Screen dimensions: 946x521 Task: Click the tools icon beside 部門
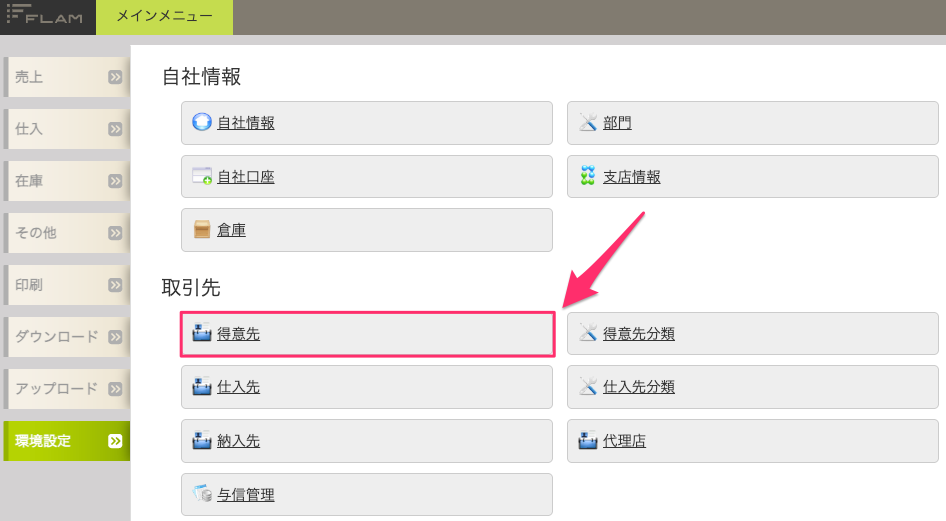(x=588, y=122)
